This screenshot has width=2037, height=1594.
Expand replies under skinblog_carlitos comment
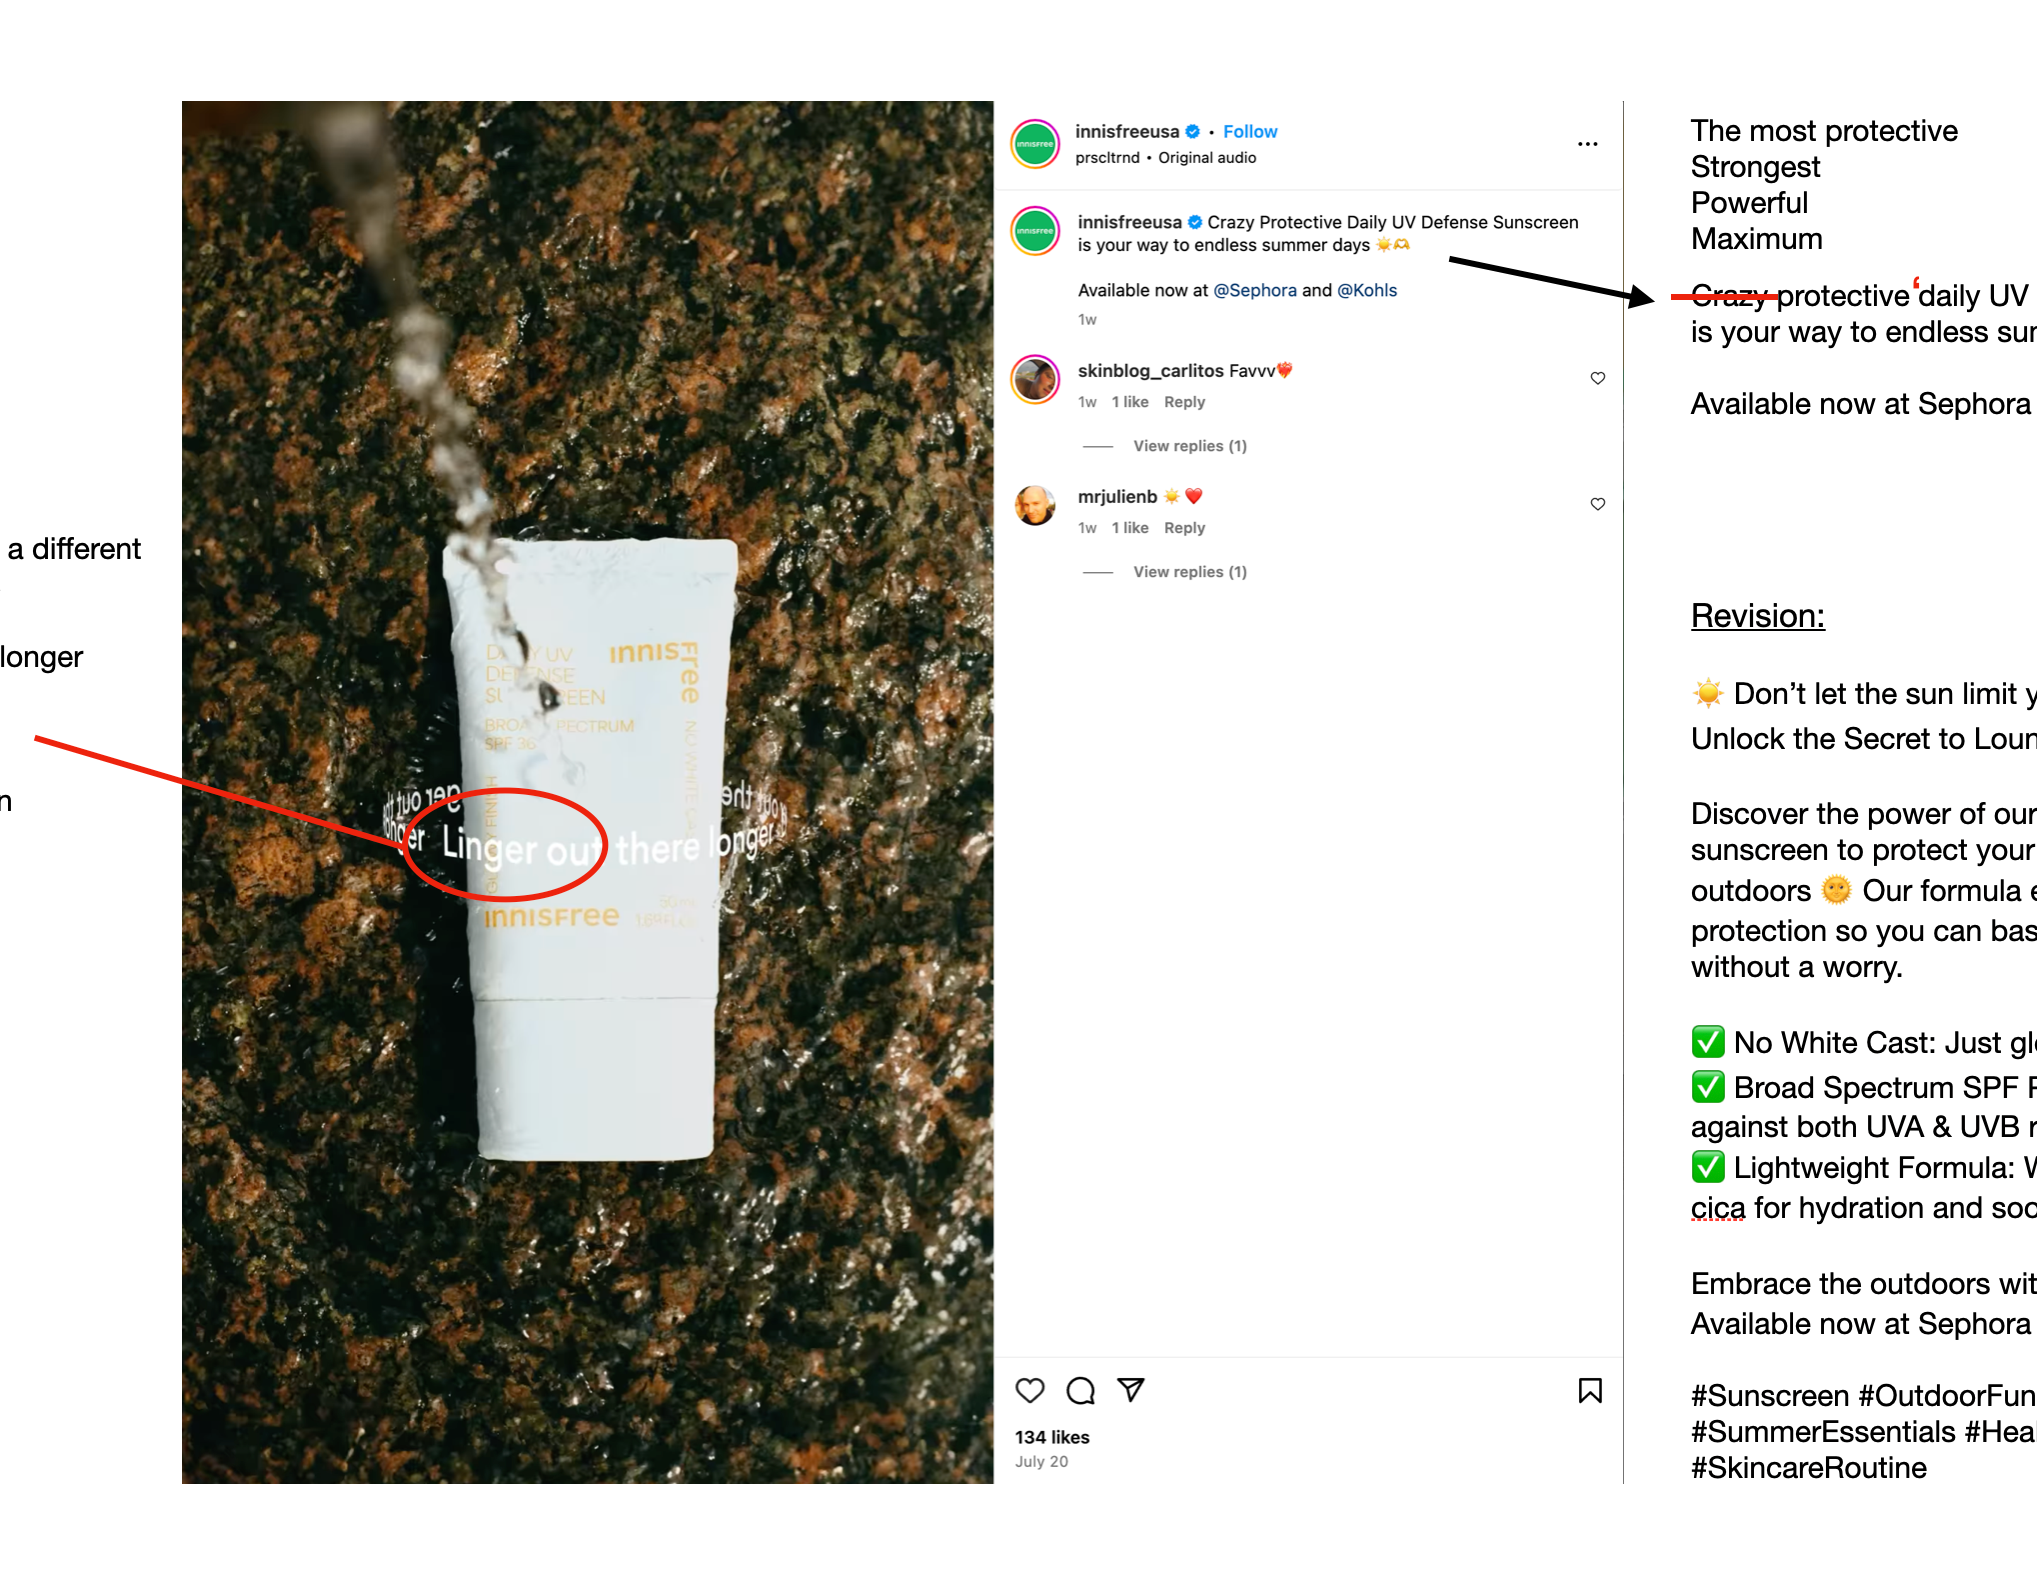1190,446
